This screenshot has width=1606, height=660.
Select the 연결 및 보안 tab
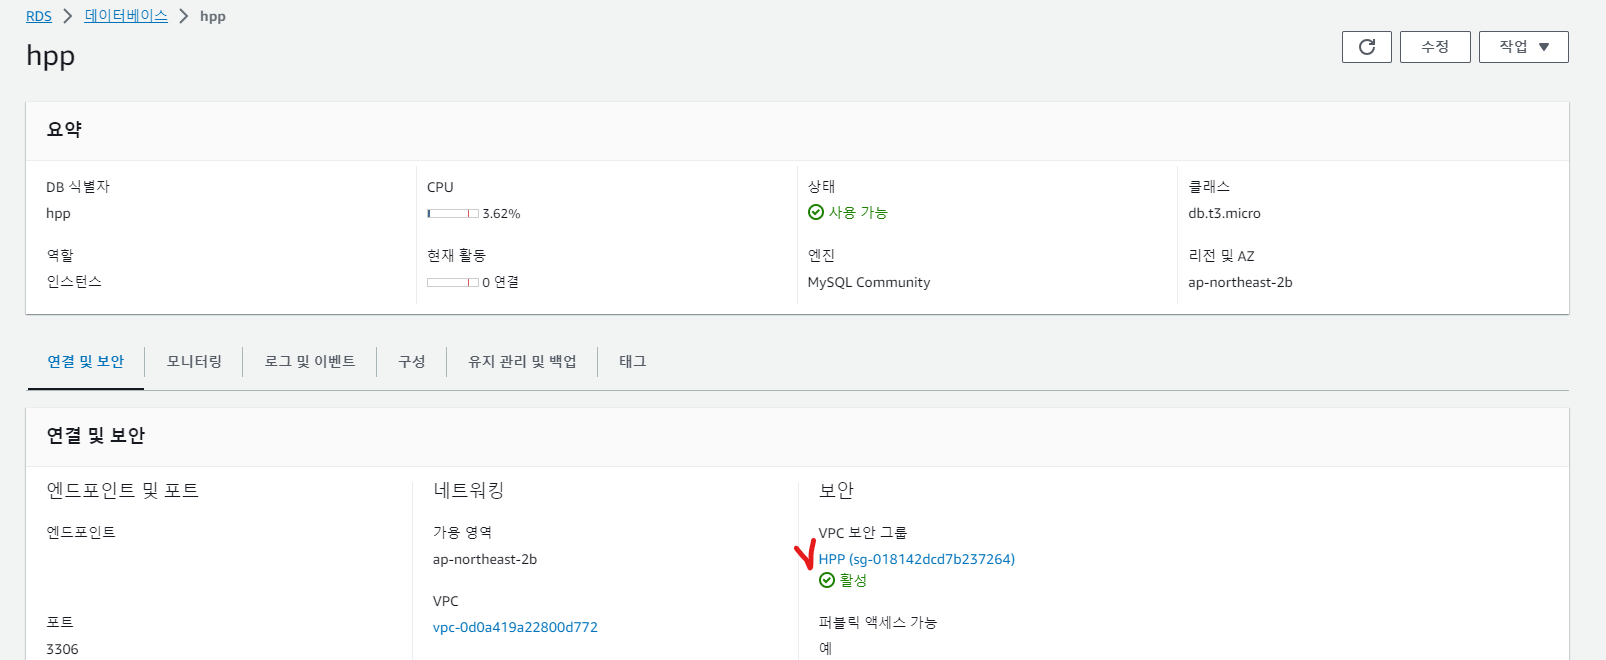85,361
